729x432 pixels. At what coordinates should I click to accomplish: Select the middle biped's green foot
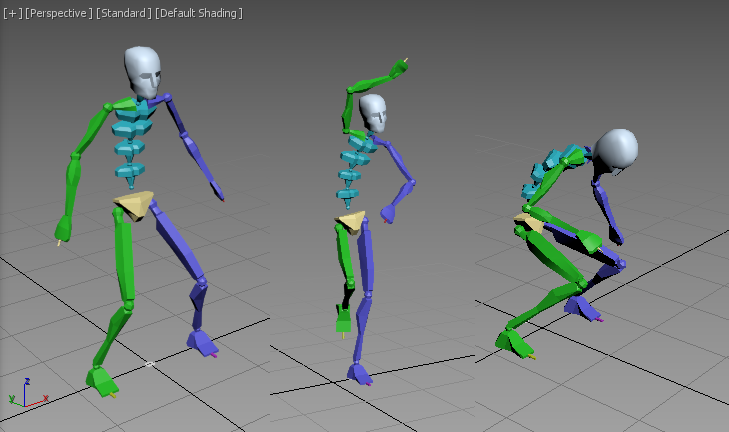pyautogui.click(x=343, y=320)
